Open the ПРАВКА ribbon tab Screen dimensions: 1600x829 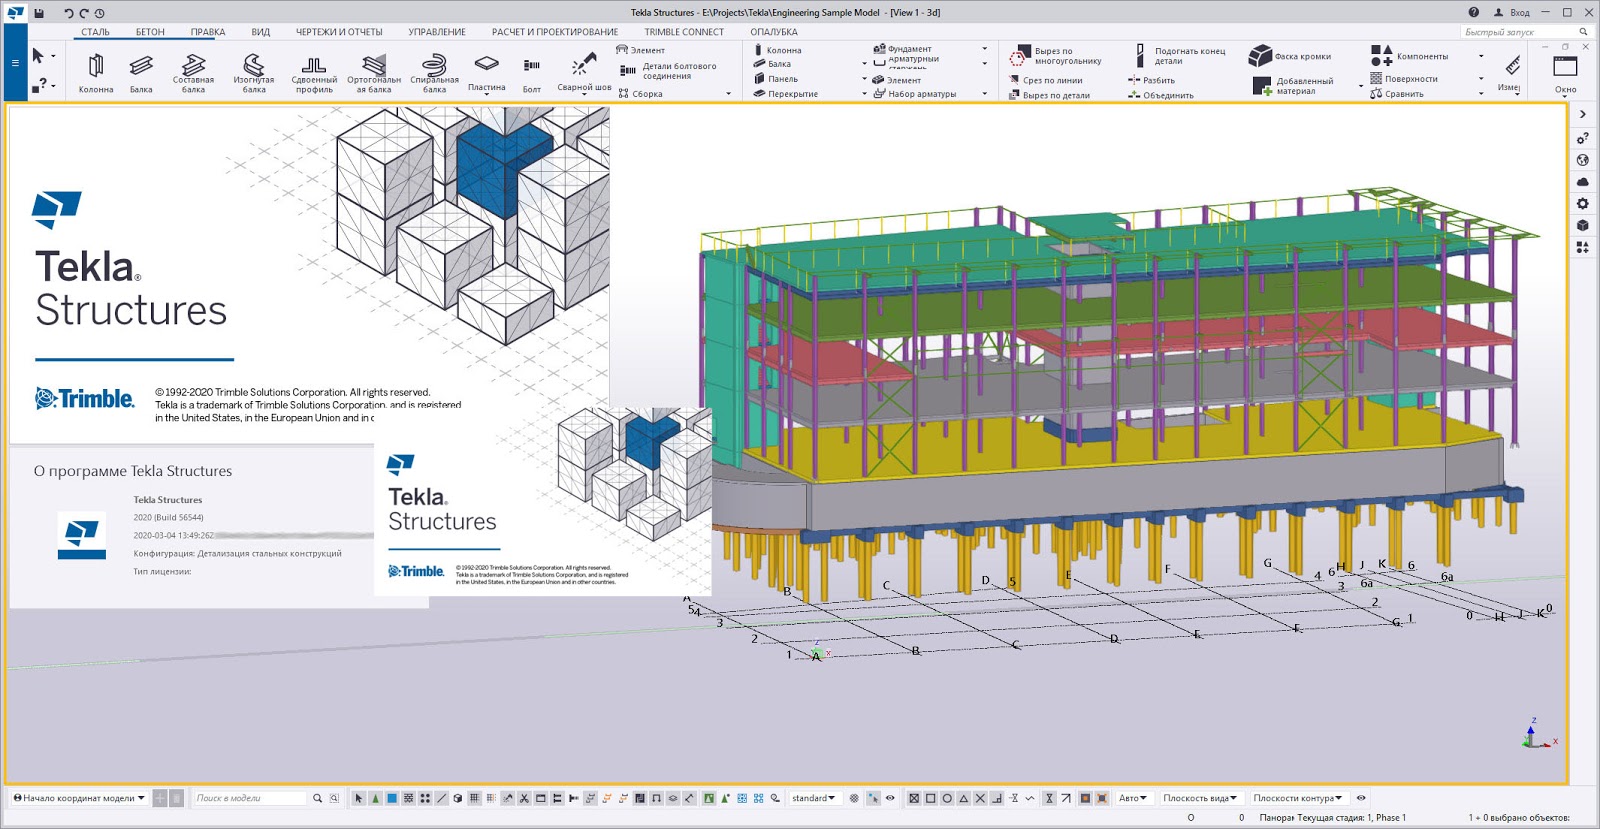(208, 32)
